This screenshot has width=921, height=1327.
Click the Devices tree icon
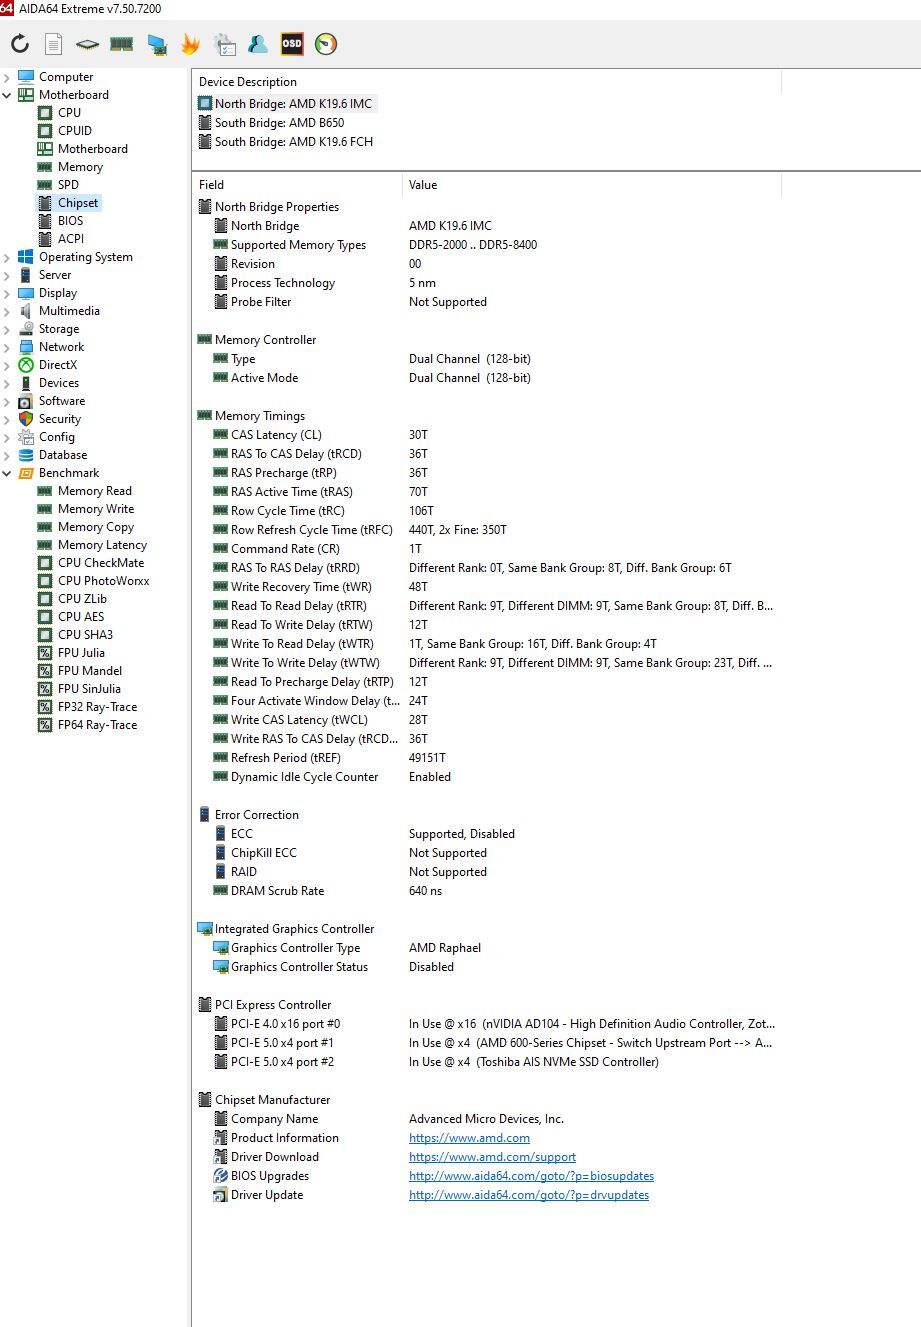(26, 383)
